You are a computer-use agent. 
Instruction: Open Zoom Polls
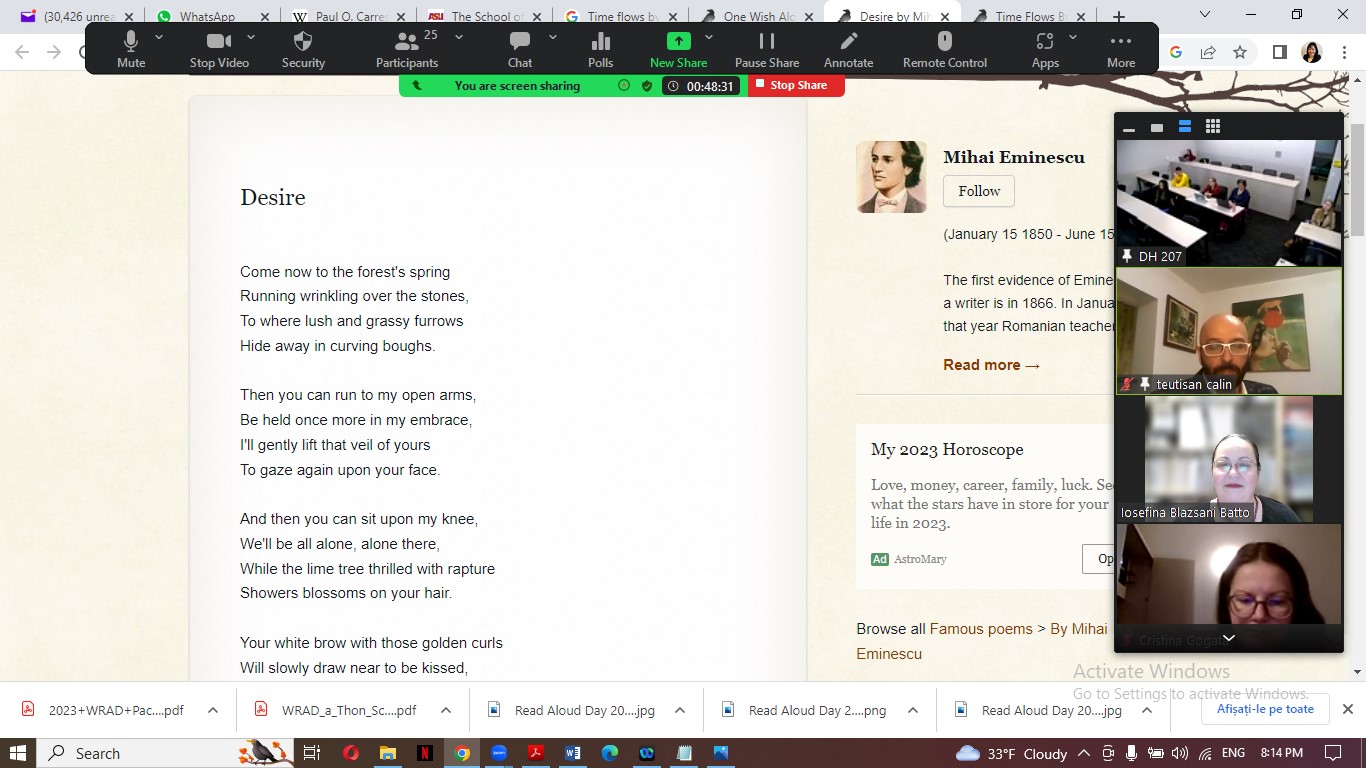coord(601,48)
